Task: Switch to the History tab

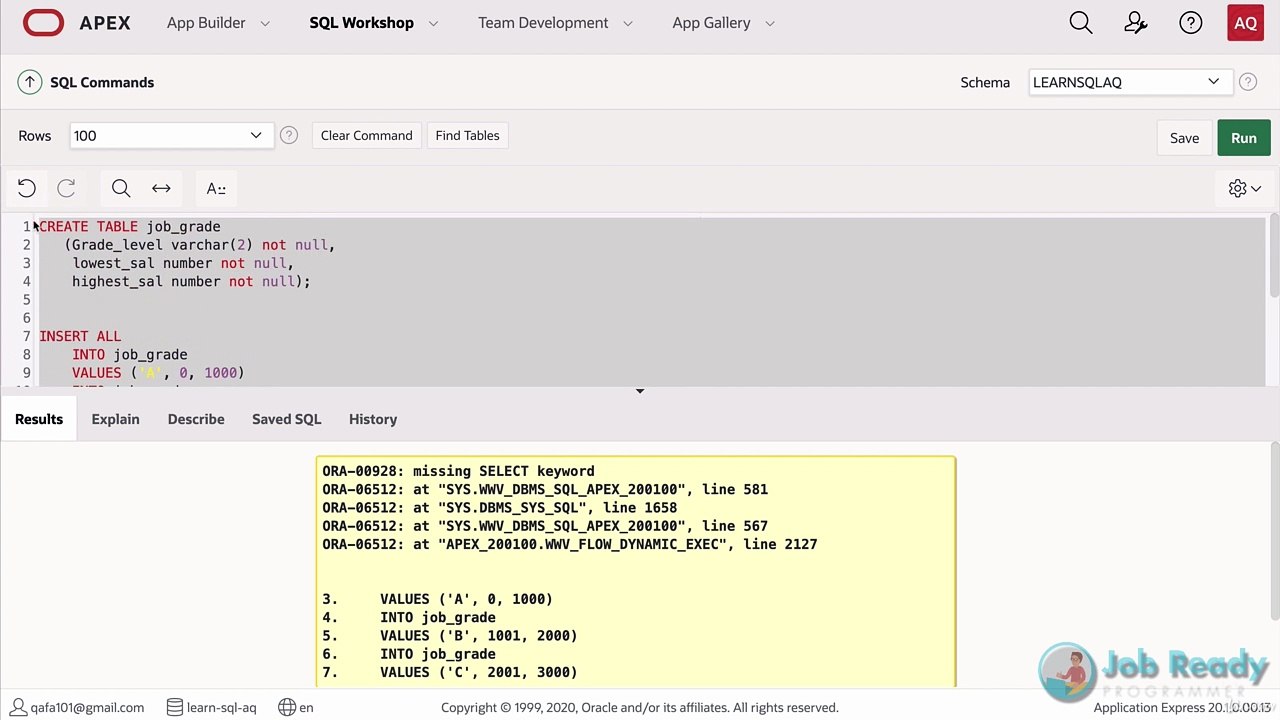Action: tap(373, 419)
